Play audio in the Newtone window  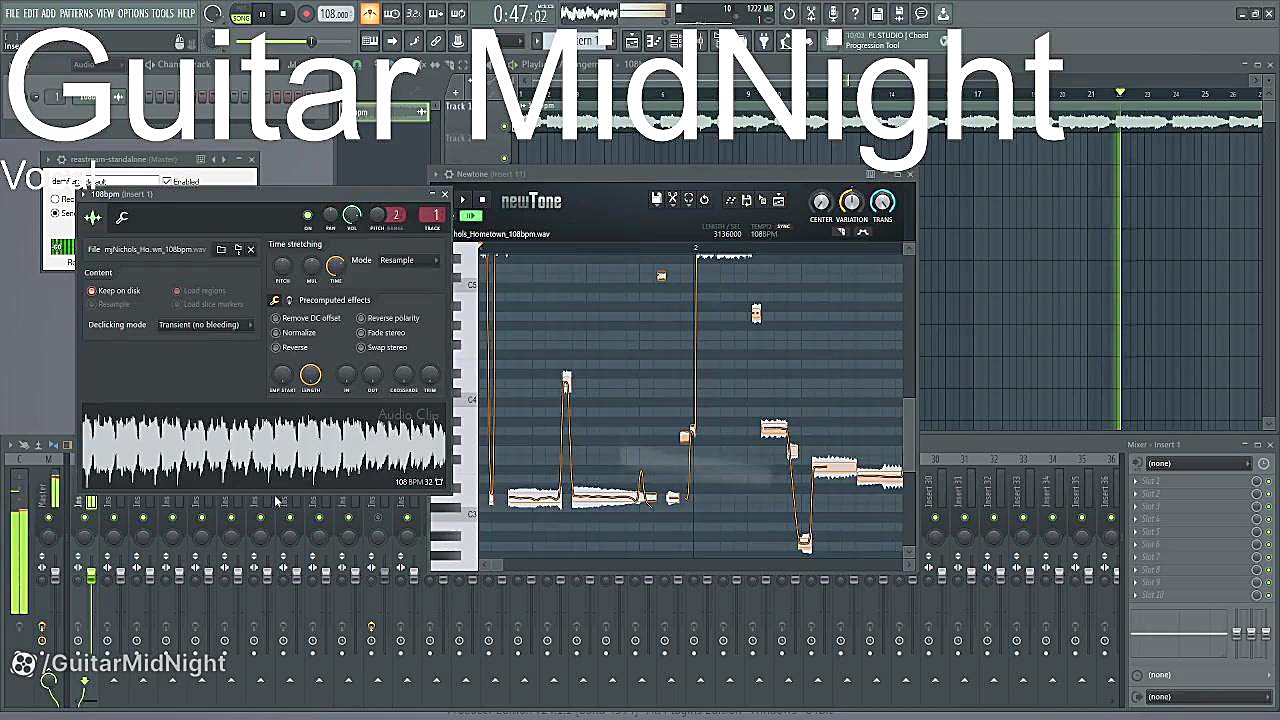click(x=462, y=200)
